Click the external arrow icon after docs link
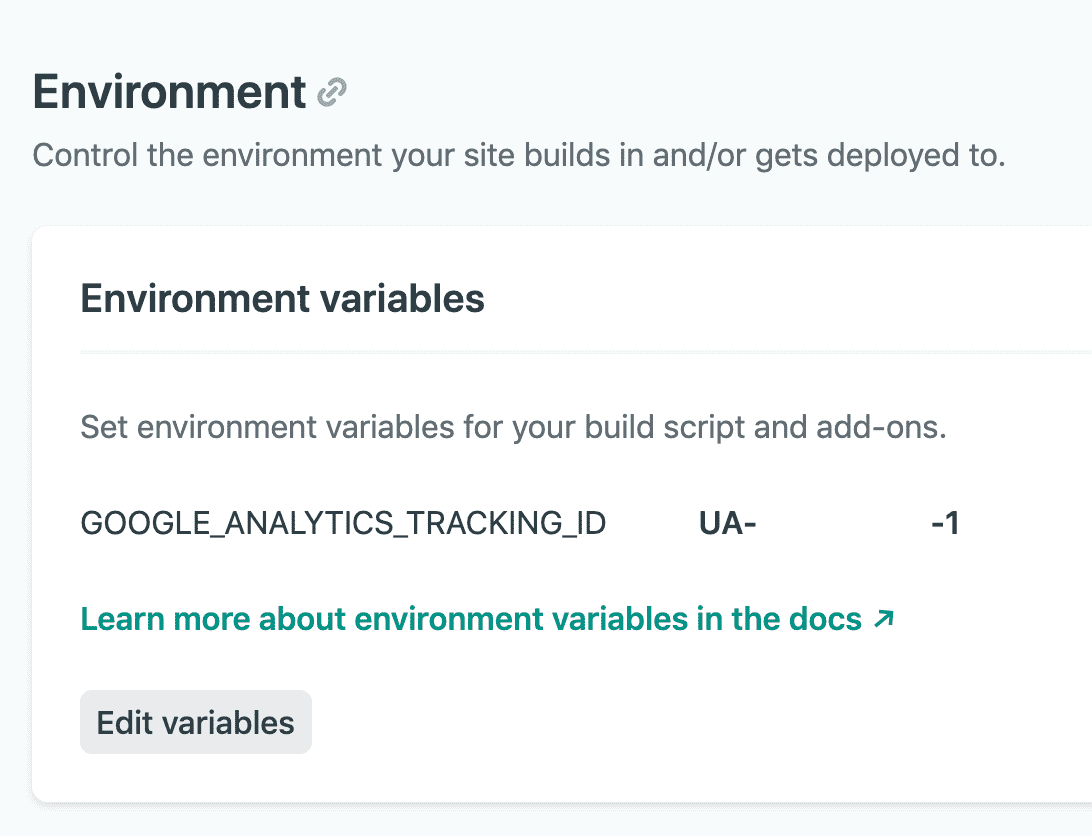The height and width of the screenshot is (836, 1092). coord(883,619)
